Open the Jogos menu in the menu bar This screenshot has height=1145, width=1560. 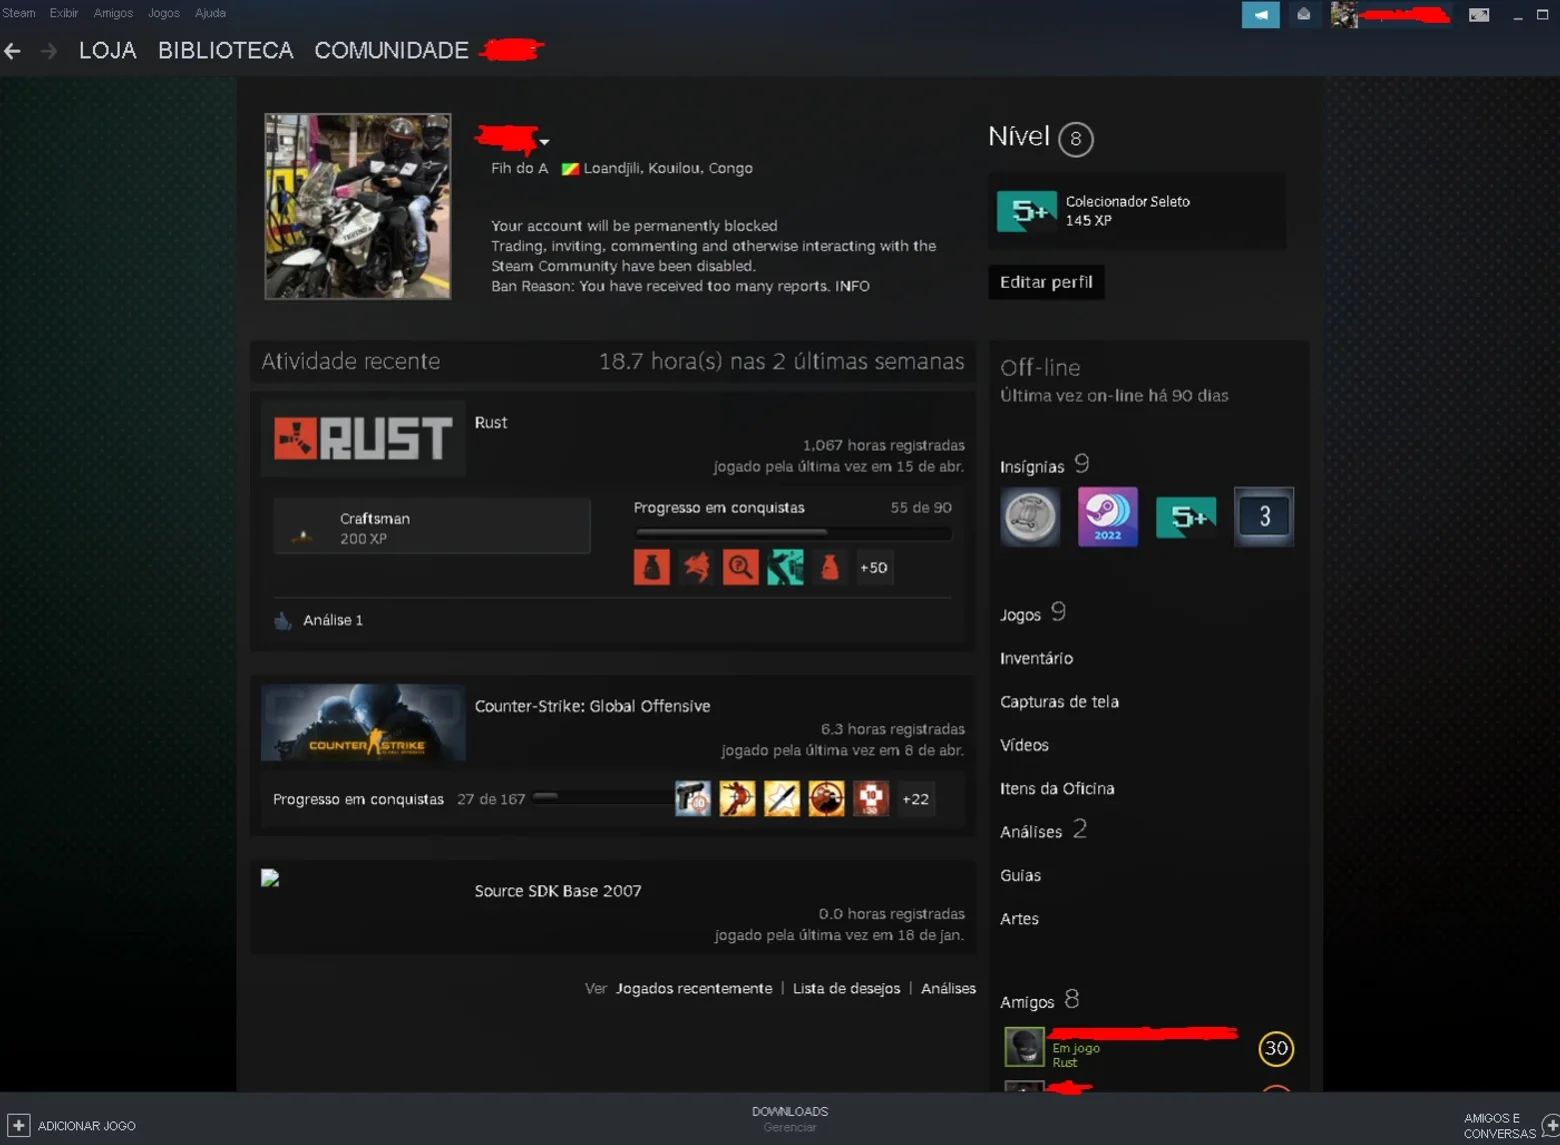pos(164,13)
